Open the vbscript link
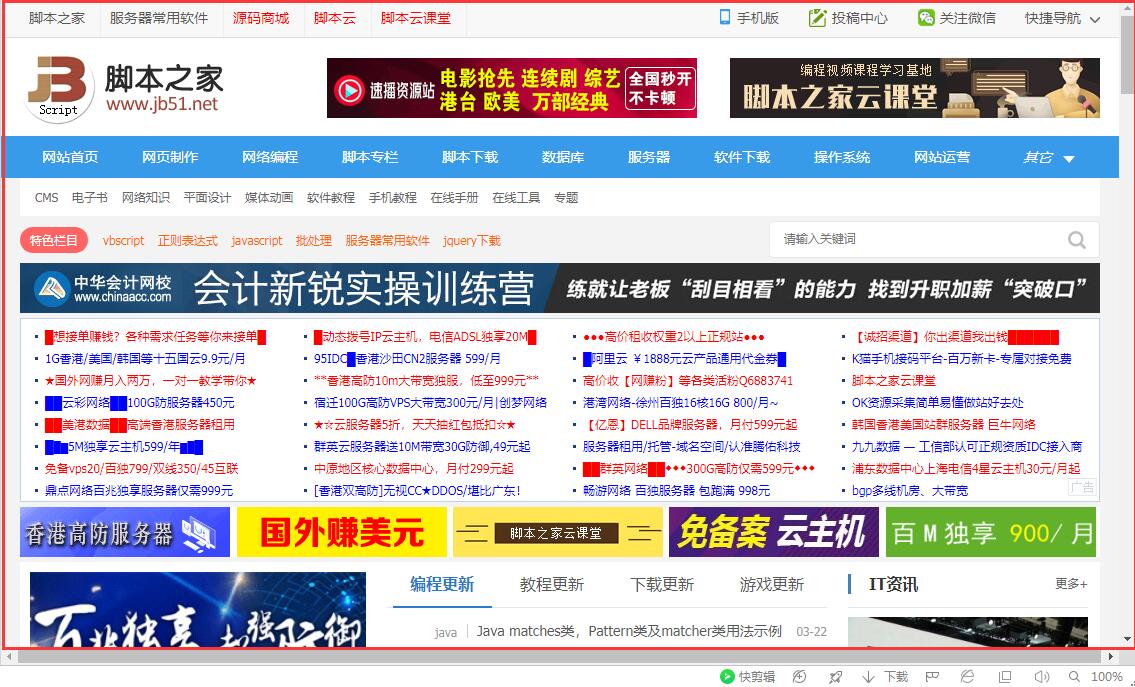The width and height of the screenshot is (1135, 687). (x=123, y=240)
